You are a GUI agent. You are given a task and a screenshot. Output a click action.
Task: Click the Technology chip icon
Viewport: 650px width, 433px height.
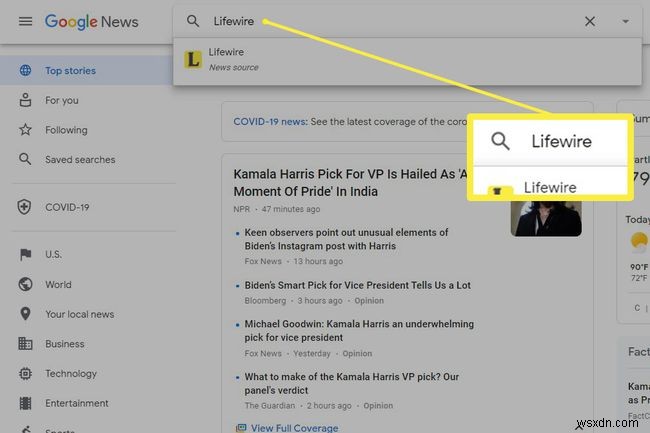[25, 374]
